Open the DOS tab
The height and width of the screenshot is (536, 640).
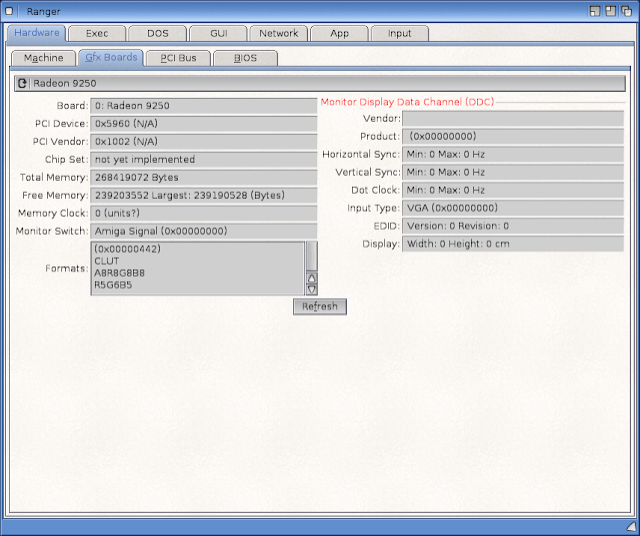[157, 33]
